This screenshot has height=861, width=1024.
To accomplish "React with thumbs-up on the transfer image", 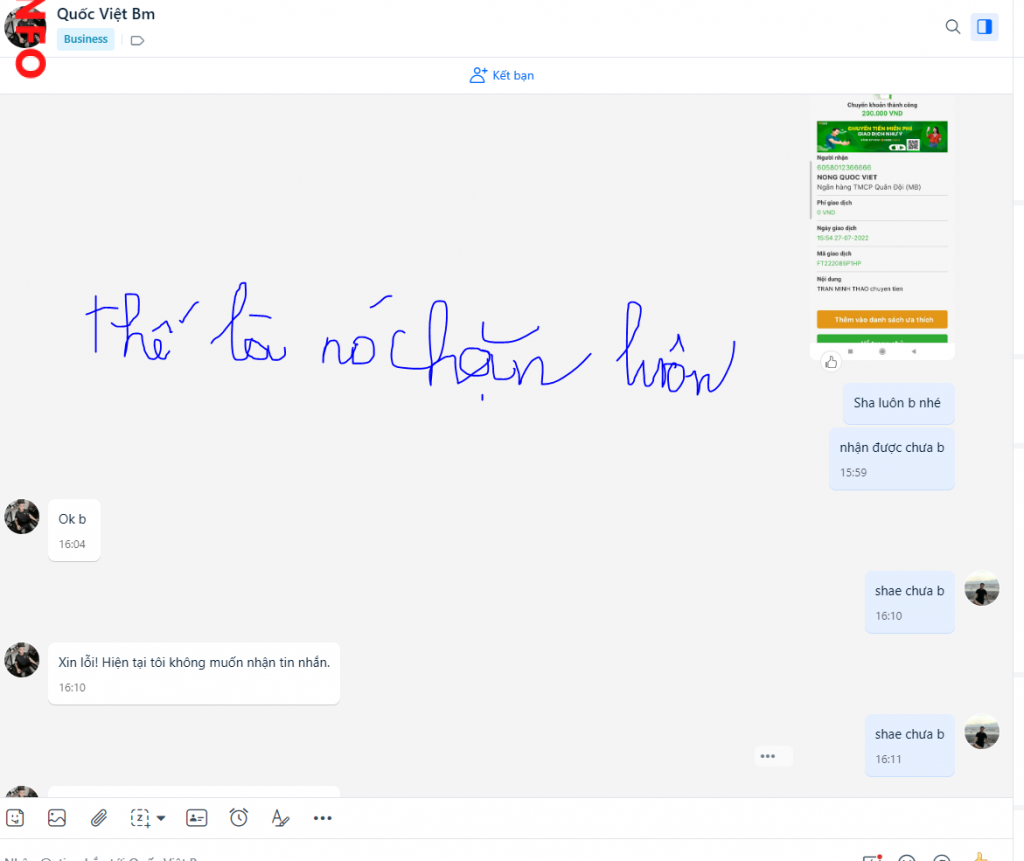I will tap(831, 362).
